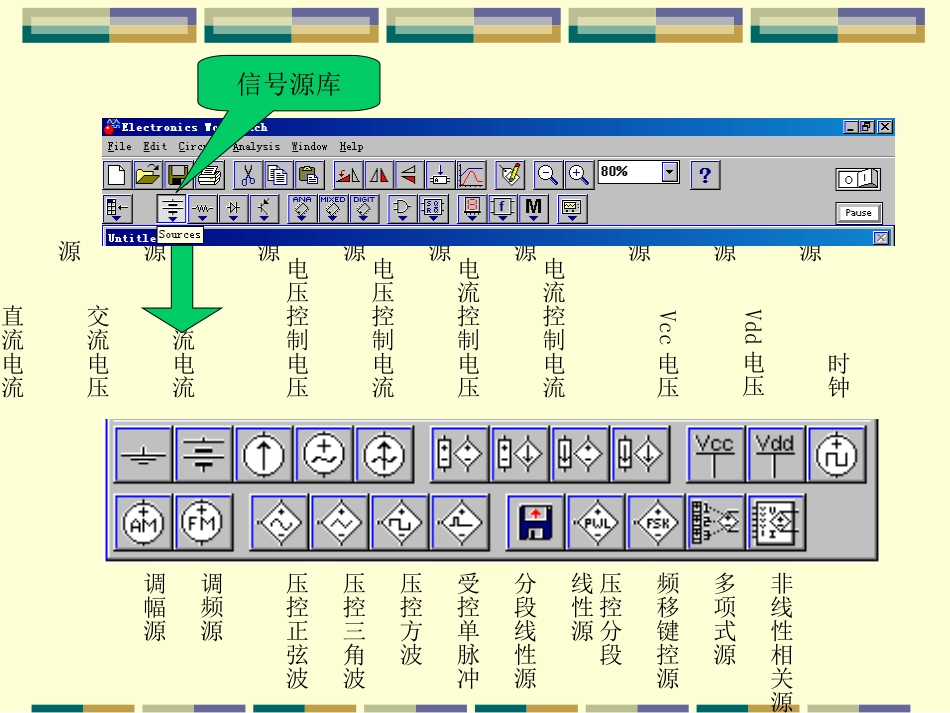Image resolution: width=950 pixels, height=713 pixels.
Task: Select voltage-controlled sine wave oscillator
Action: (279, 522)
